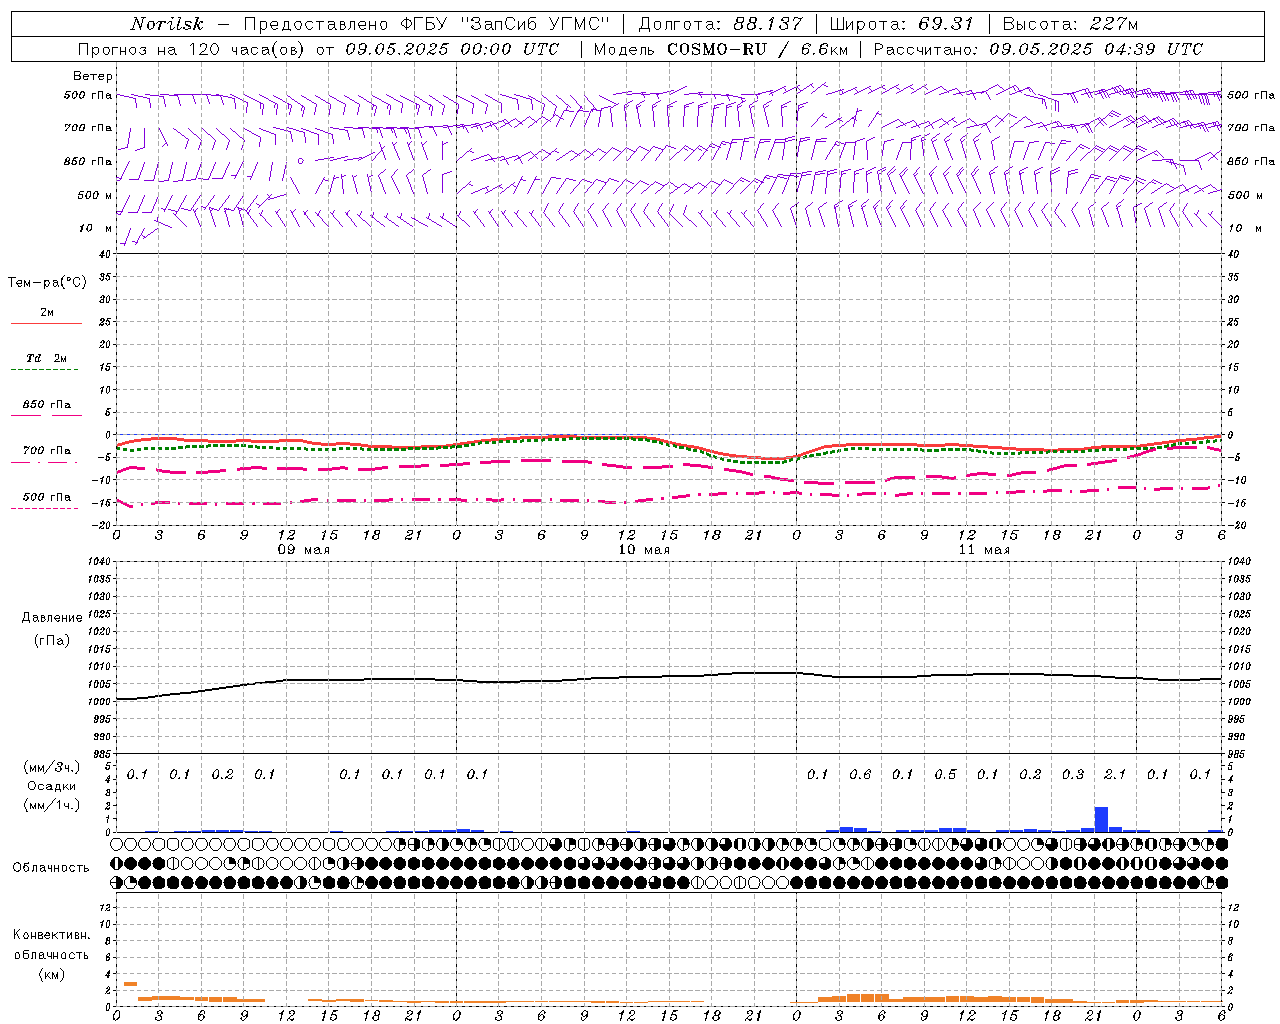Click the Осадки precipitation panel label
1280x1024 pixels.
click(52, 786)
